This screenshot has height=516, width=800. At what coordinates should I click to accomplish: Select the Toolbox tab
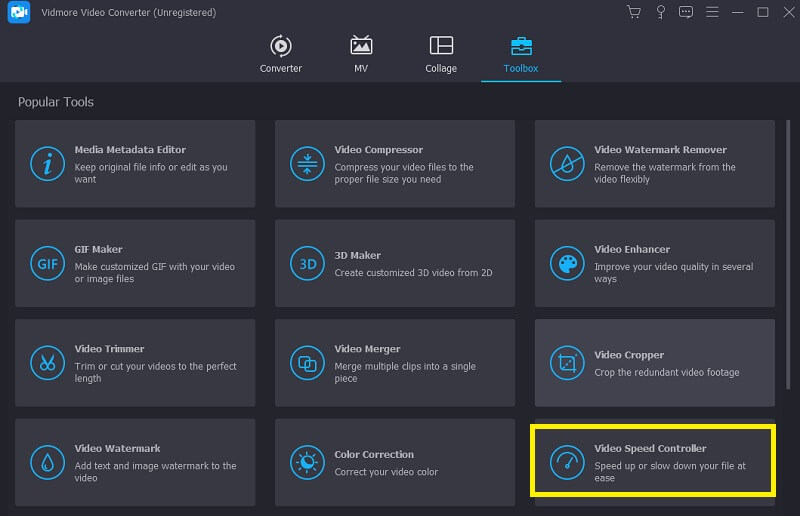pyautogui.click(x=521, y=54)
